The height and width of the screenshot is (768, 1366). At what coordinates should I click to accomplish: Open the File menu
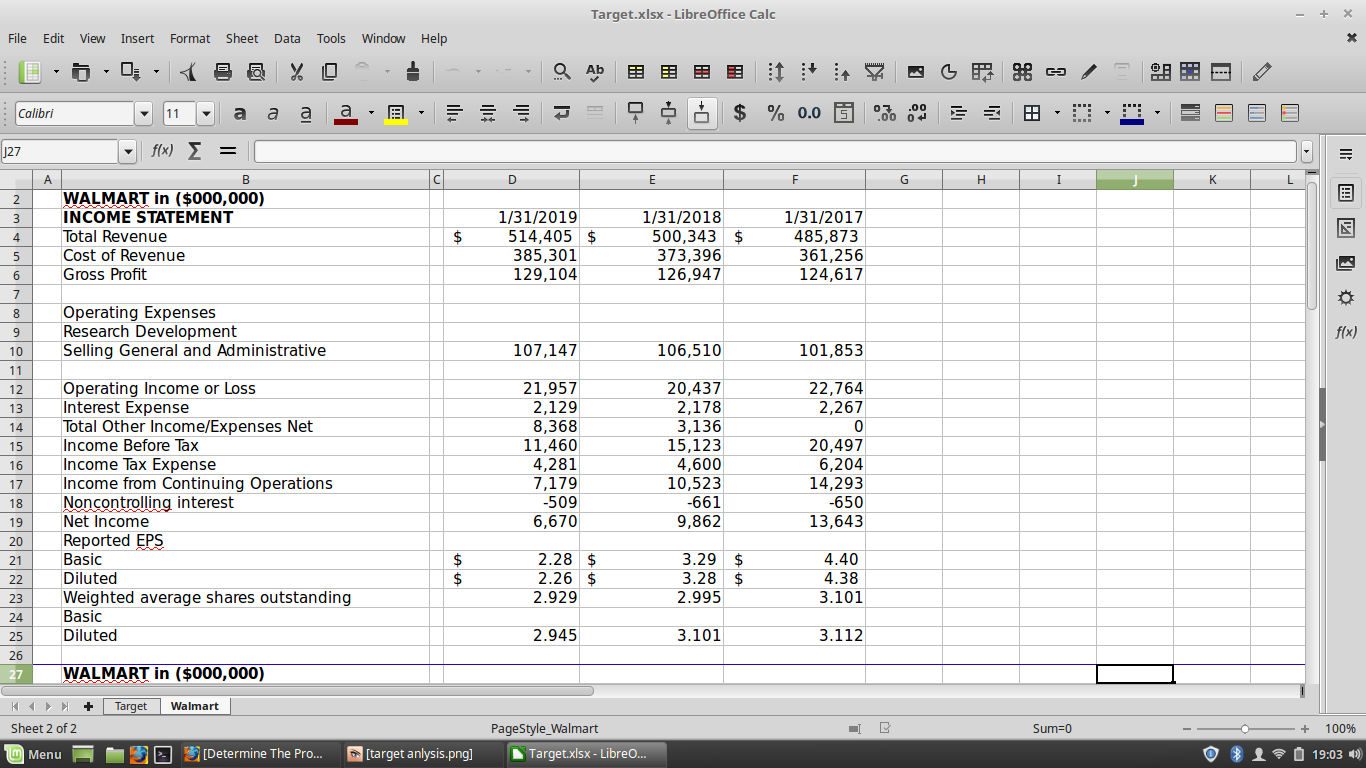[x=17, y=38]
